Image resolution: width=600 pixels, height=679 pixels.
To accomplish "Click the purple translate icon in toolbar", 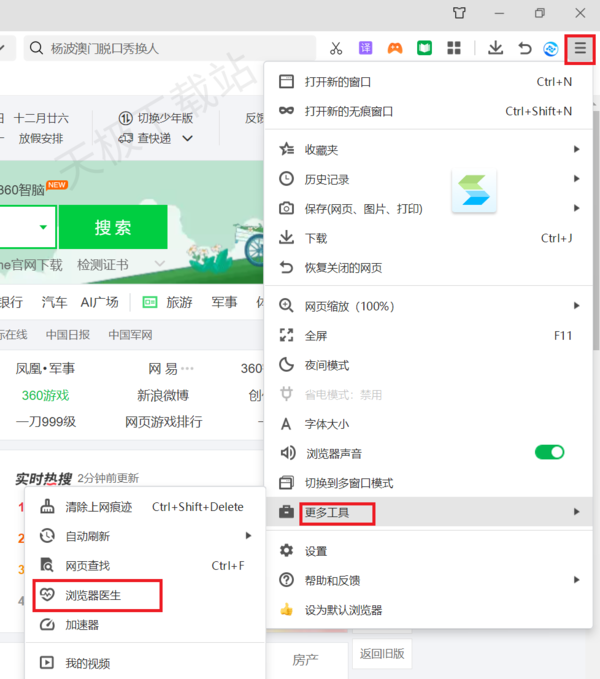I will [366, 48].
